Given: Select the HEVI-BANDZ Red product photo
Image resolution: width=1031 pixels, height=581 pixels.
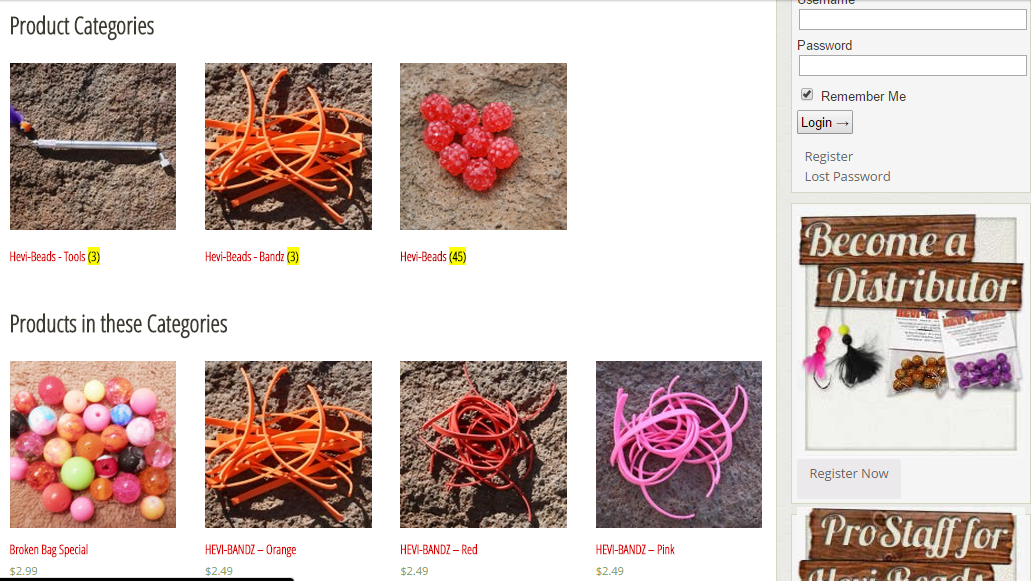Looking at the screenshot, I should click(x=483, y=444).
